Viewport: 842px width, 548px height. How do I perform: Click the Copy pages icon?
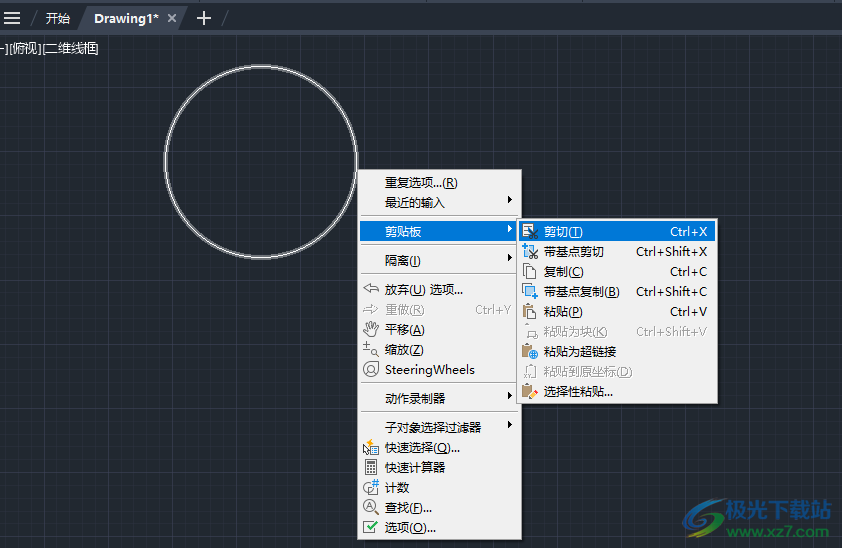point(530,272)
